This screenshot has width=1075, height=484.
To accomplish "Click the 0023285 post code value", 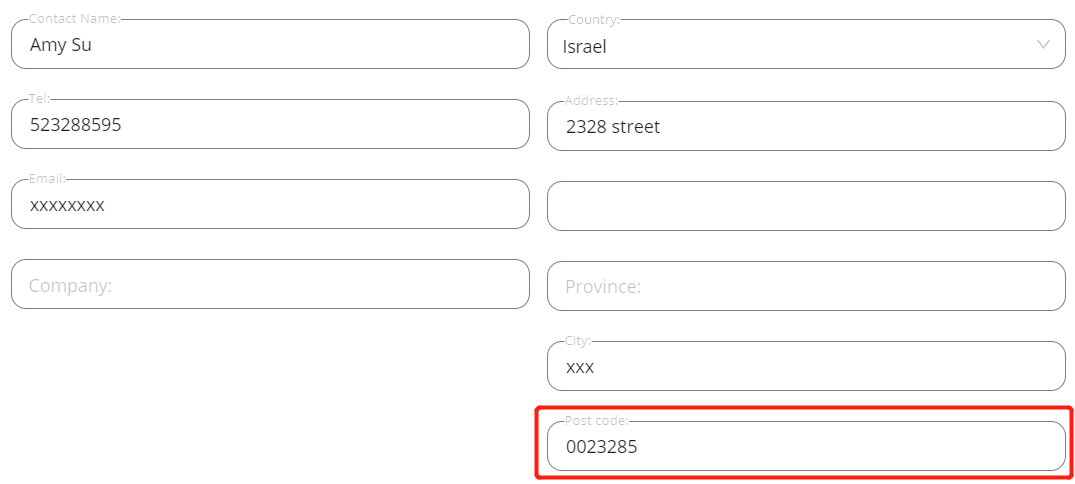I will [x=601, y=447].
